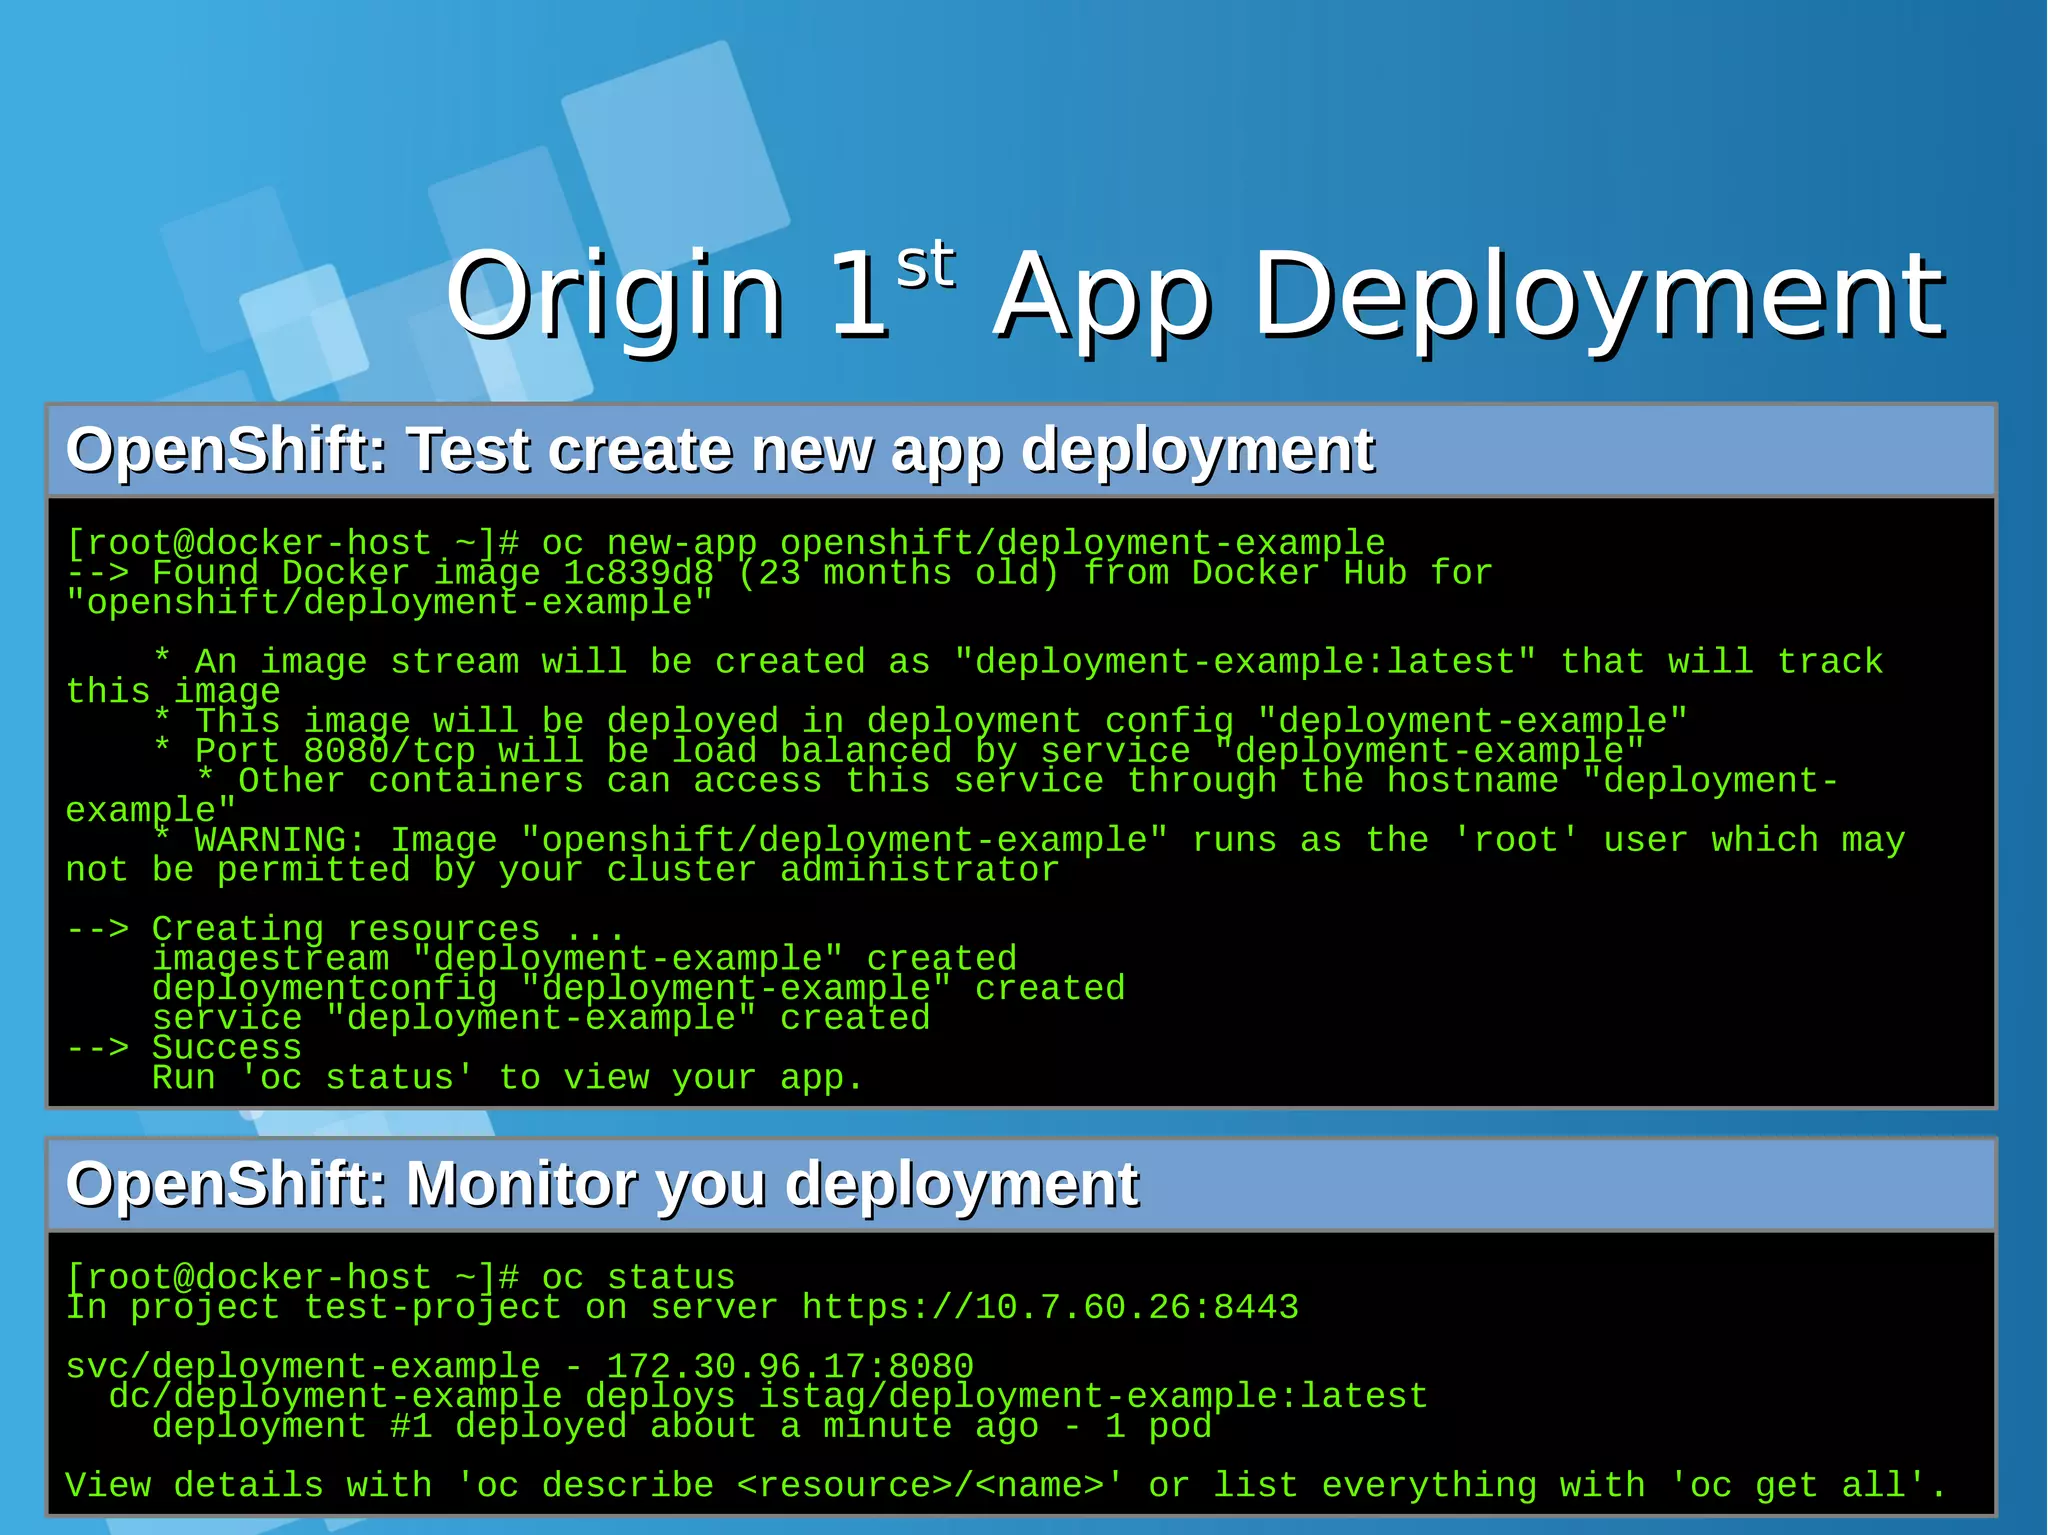
Task: Click the 'WARNING: Image' line
Action: coord(1029,840)
